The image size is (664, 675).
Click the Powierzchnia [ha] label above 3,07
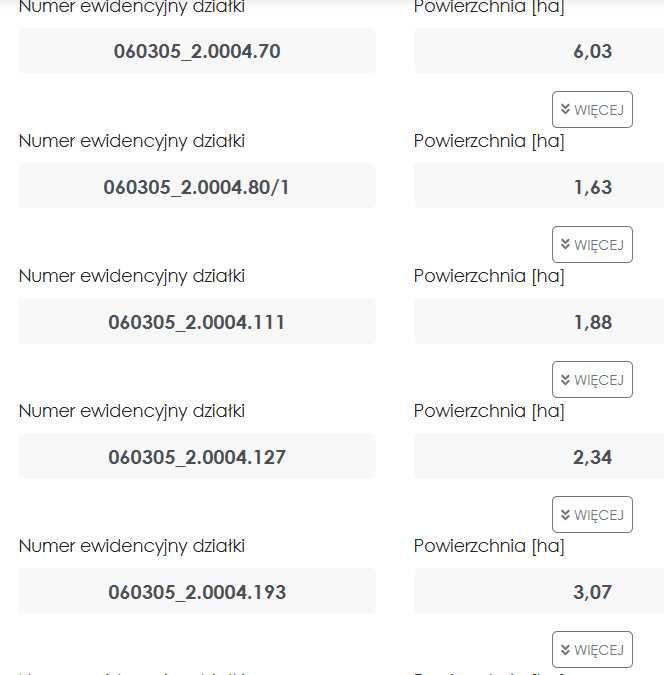pos(489,546)
